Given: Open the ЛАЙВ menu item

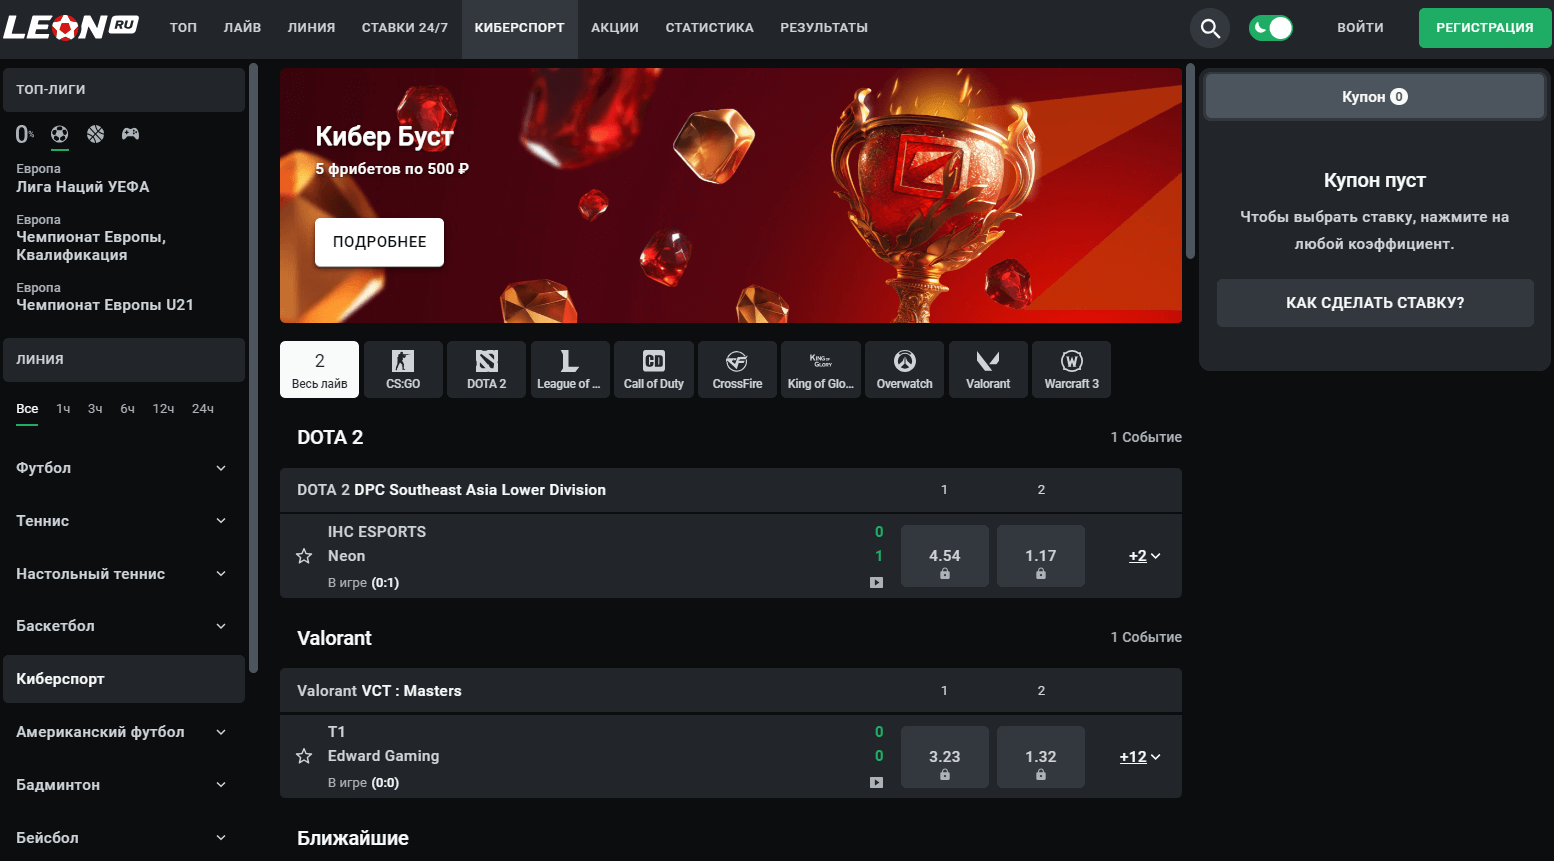Looking at the screenshot, I should point(242,28).
